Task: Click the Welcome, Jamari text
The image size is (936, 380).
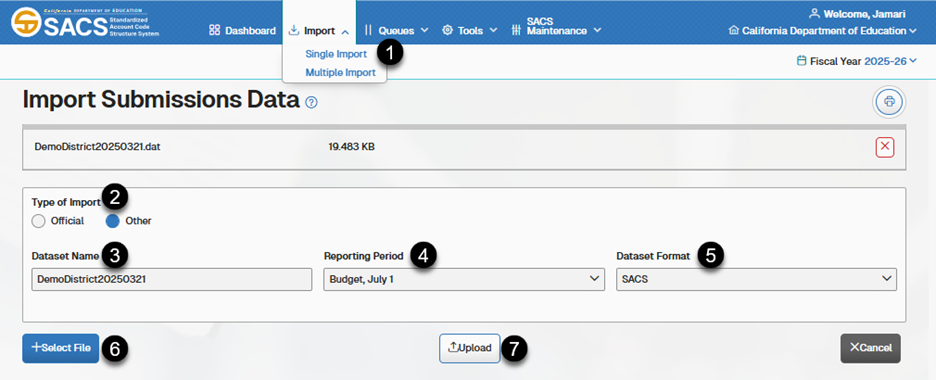Action: click(x=864, y=14)
